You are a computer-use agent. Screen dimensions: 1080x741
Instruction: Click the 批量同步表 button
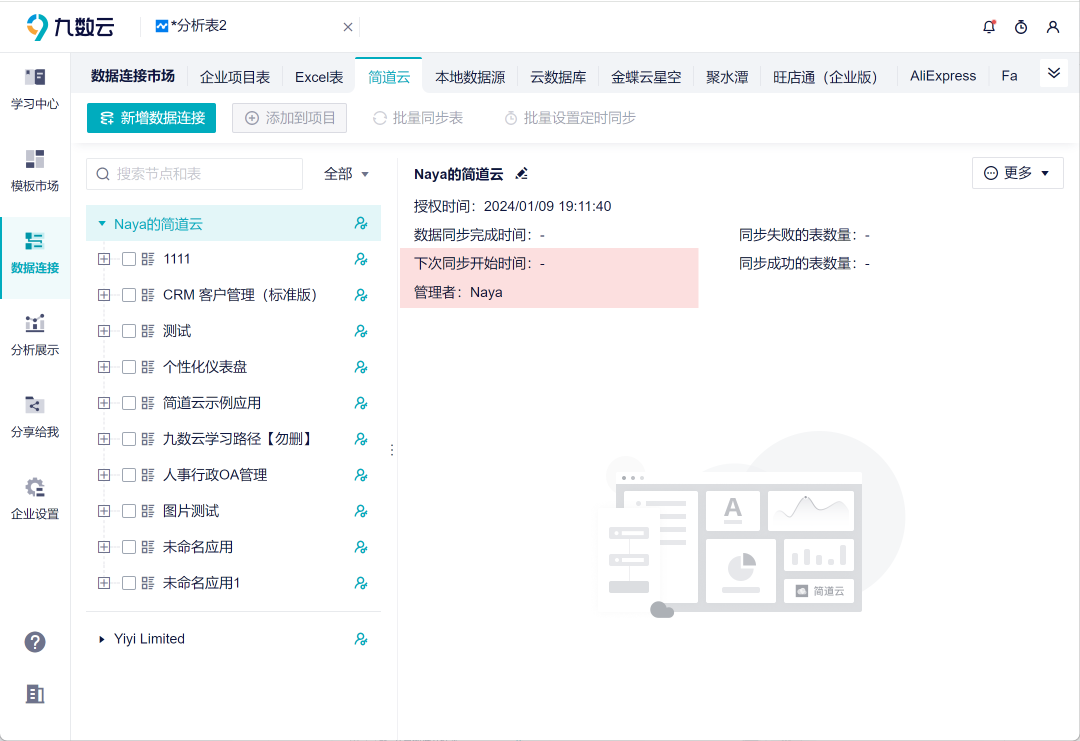(x=418, y=118)
